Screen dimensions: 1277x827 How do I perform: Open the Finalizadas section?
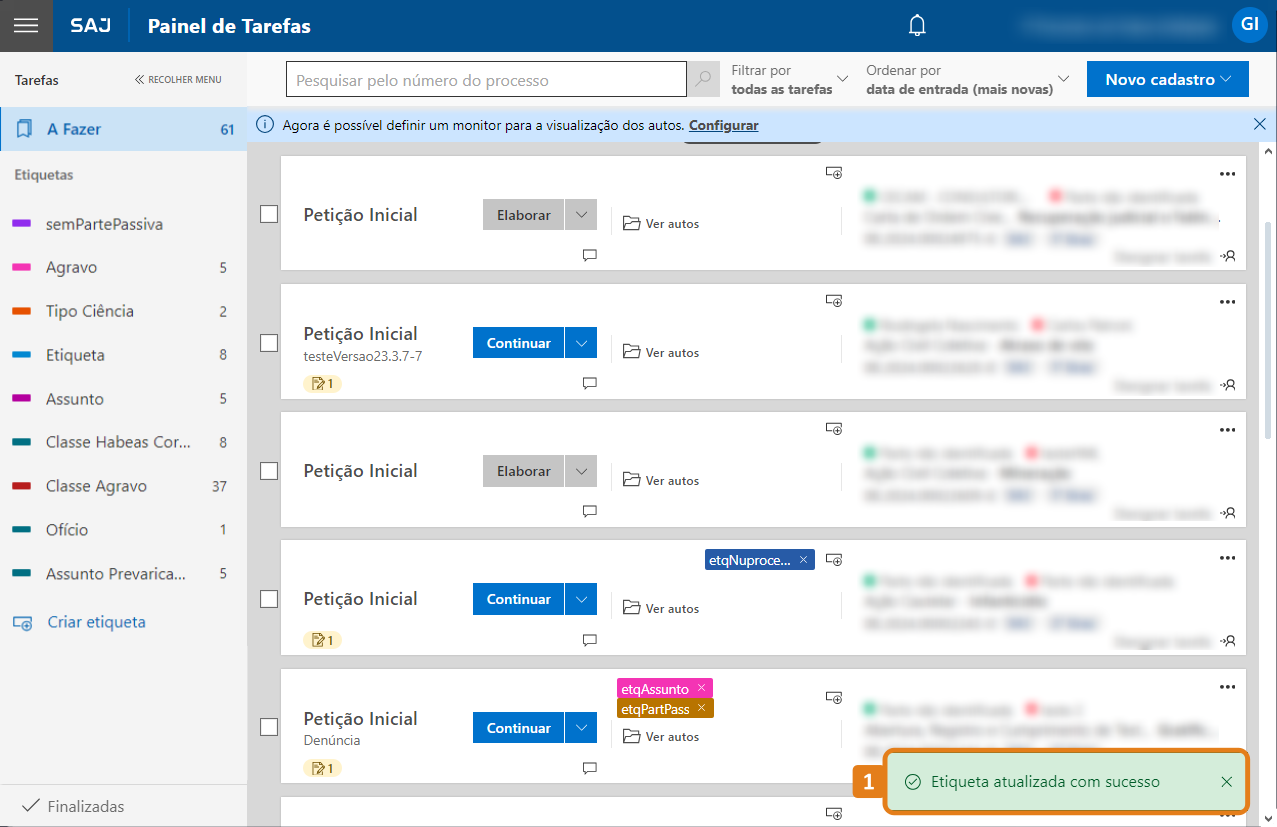[x=85, y=806]
